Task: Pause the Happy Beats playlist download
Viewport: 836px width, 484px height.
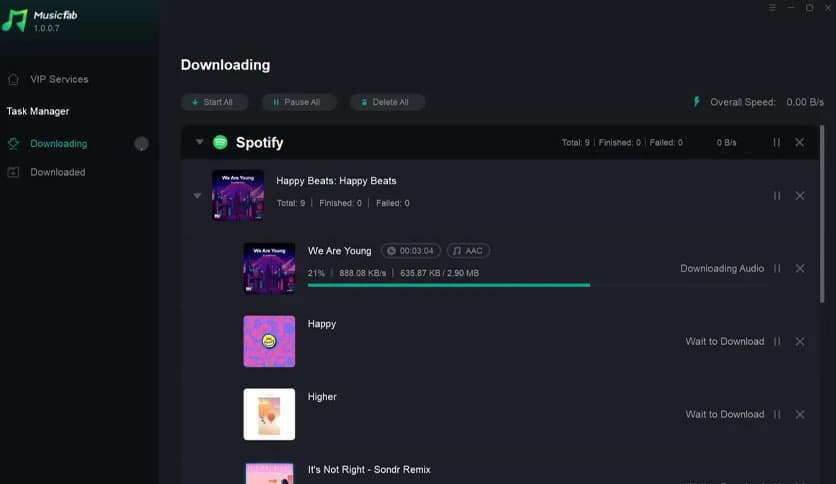Action: click(777, 196)
